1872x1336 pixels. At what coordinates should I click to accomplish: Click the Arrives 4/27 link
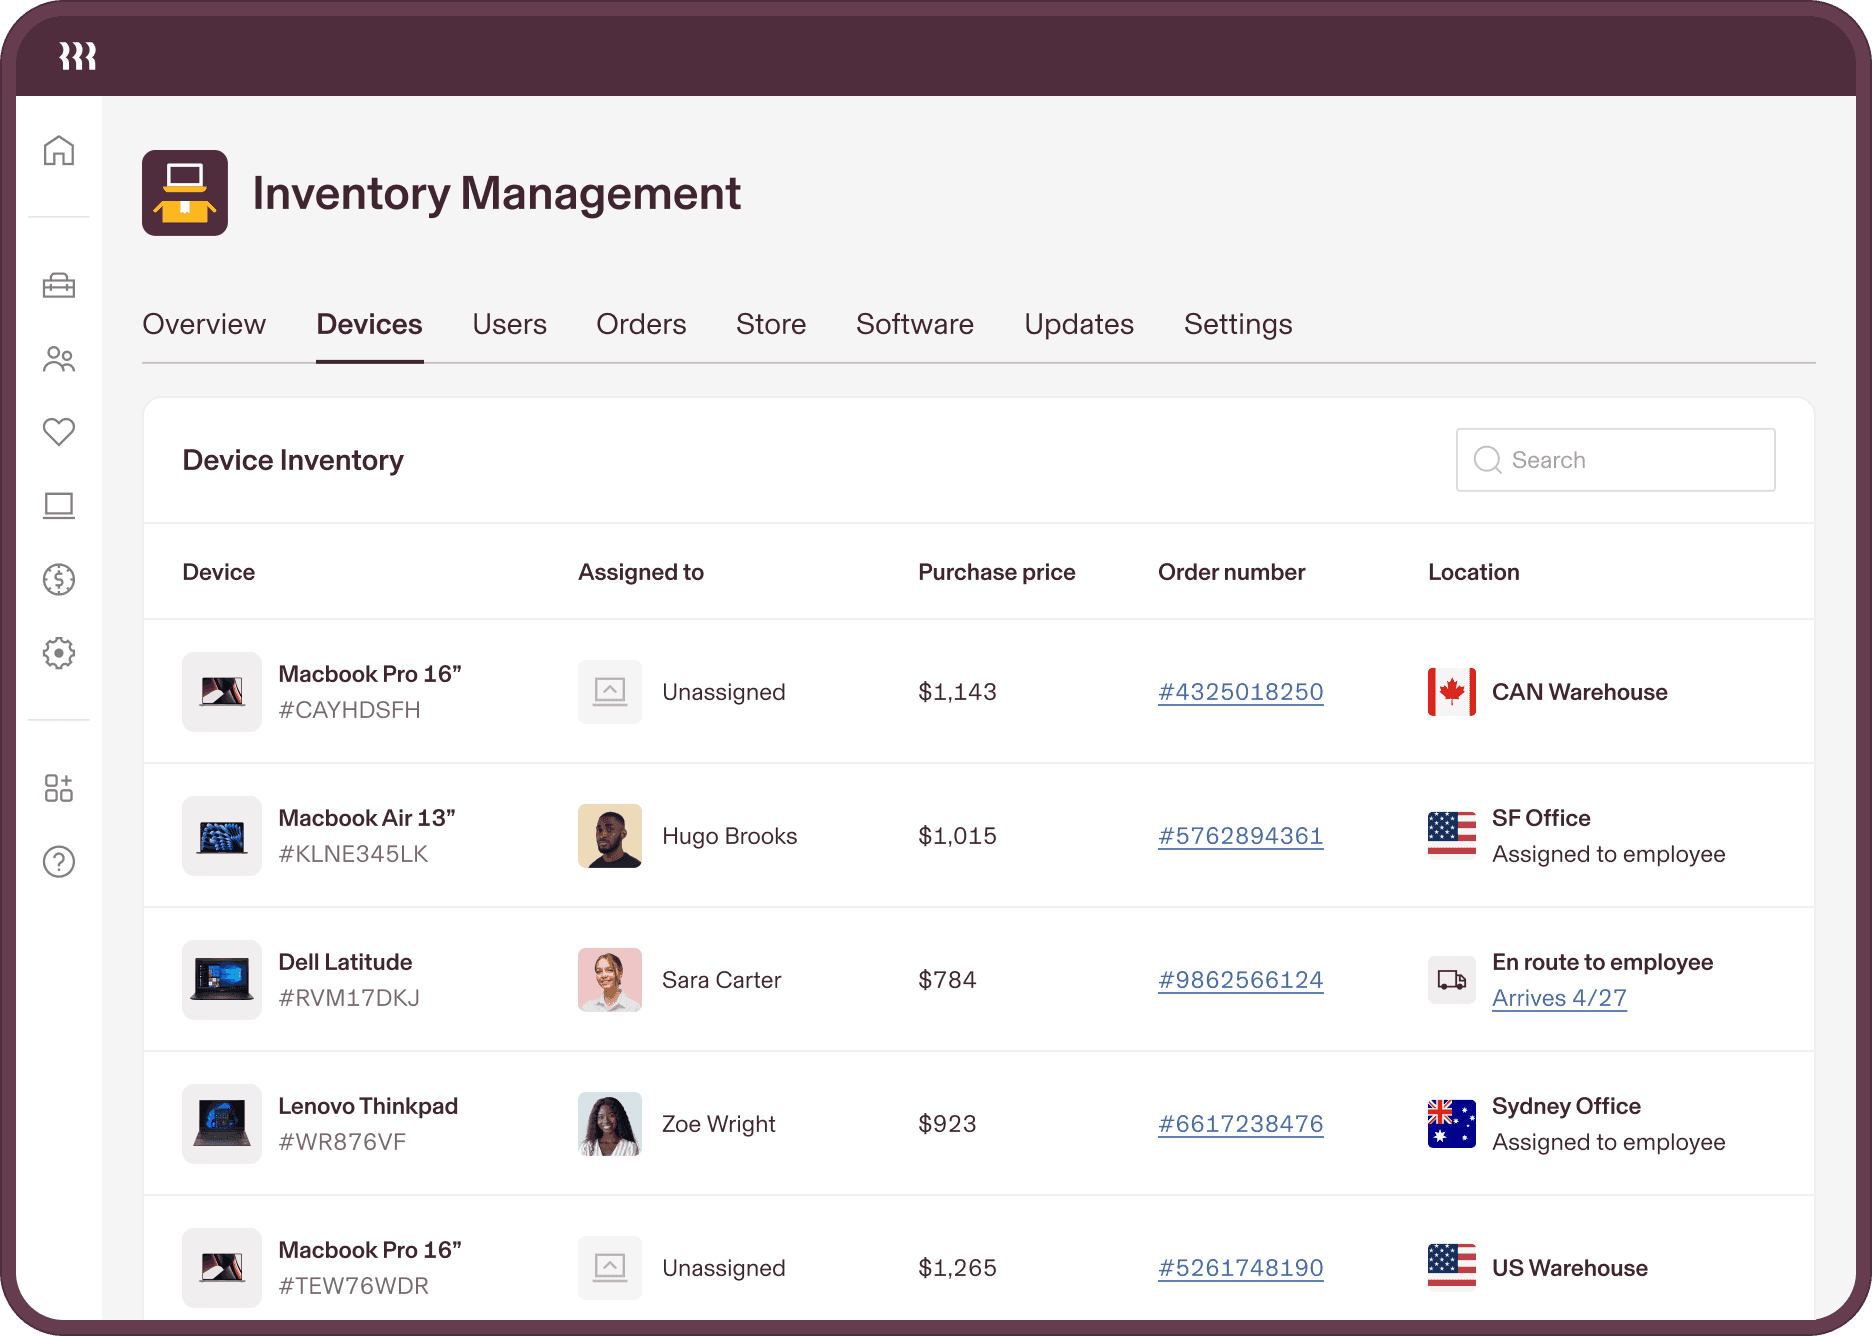pos(1559,998)
